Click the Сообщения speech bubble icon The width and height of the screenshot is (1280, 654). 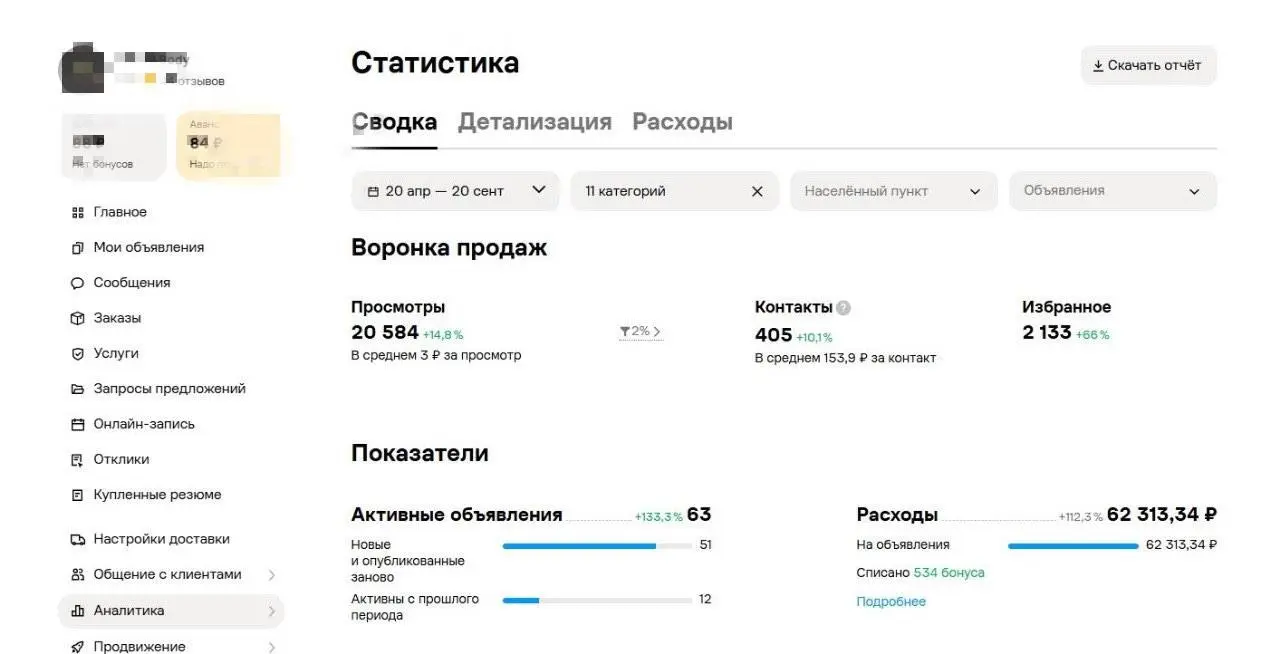point(78,283)
